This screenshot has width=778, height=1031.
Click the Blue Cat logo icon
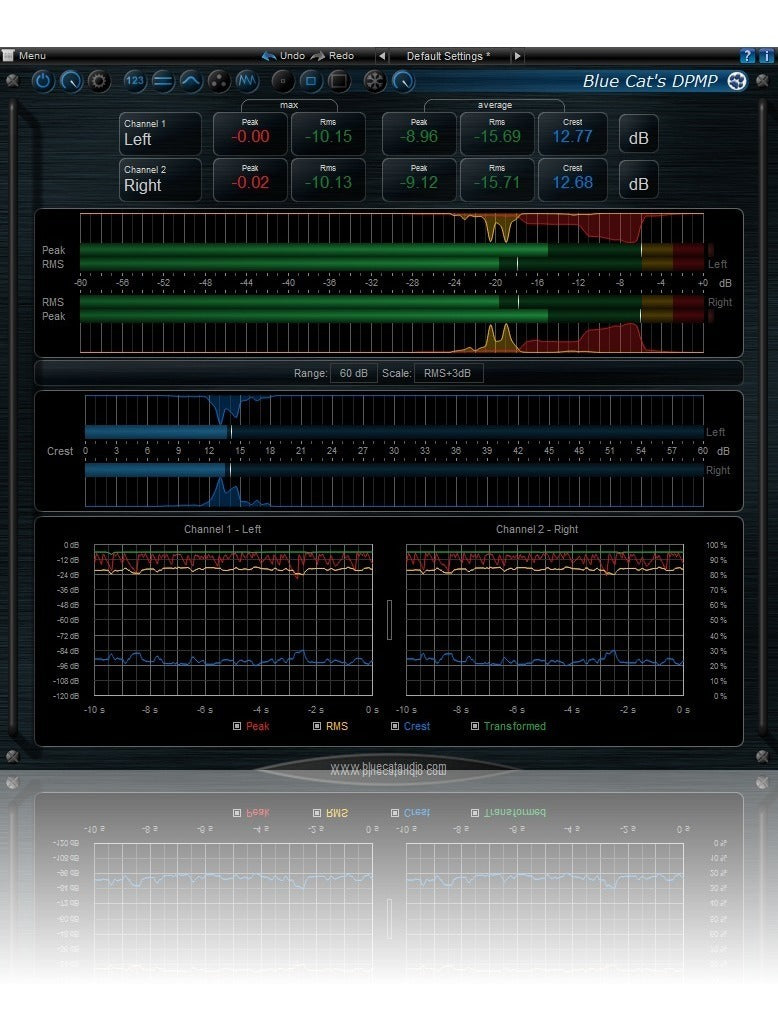(737, 82)
